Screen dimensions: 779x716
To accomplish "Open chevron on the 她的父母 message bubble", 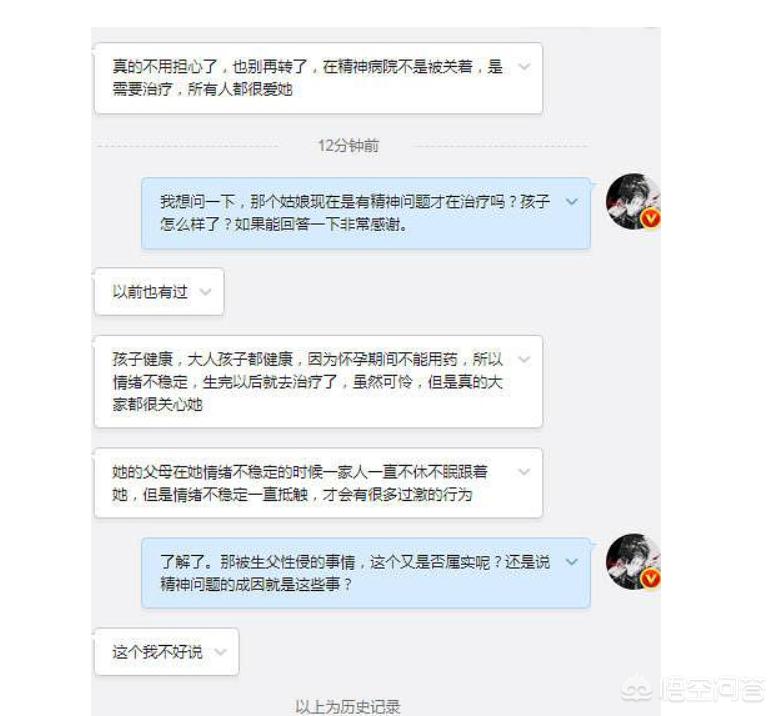I will point(525,472).
